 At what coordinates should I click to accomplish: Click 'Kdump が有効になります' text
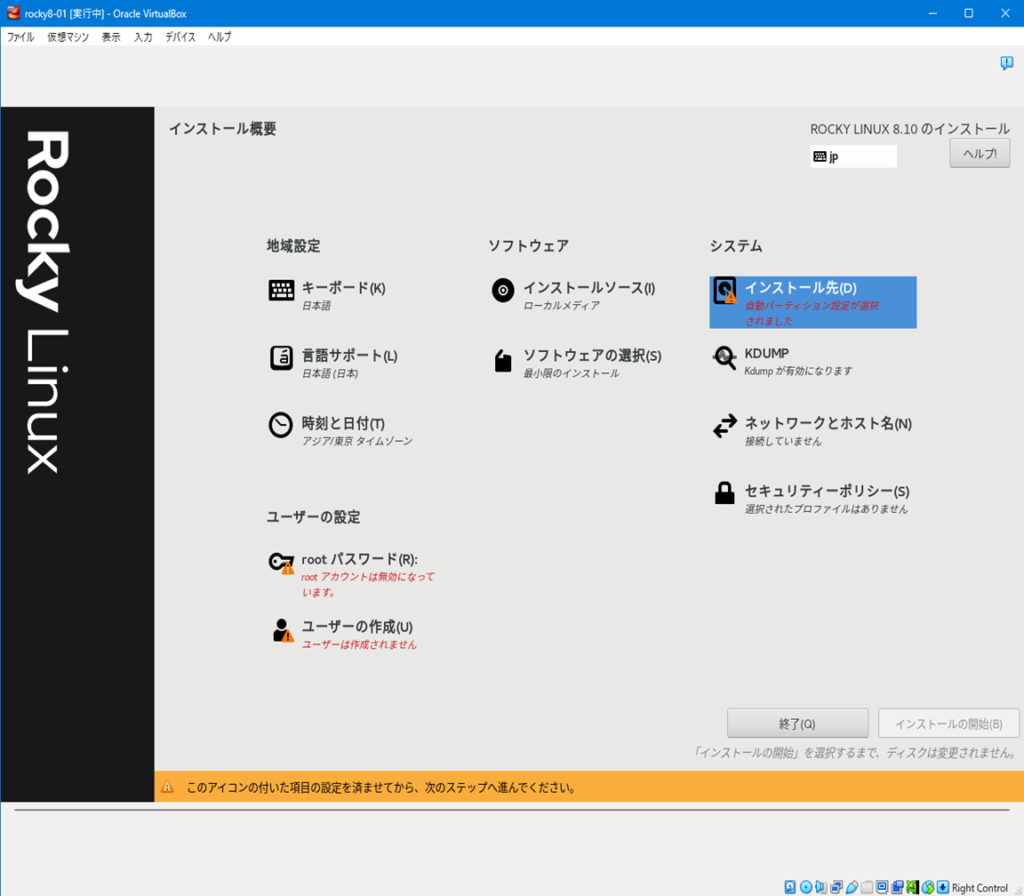click(798, 371)
